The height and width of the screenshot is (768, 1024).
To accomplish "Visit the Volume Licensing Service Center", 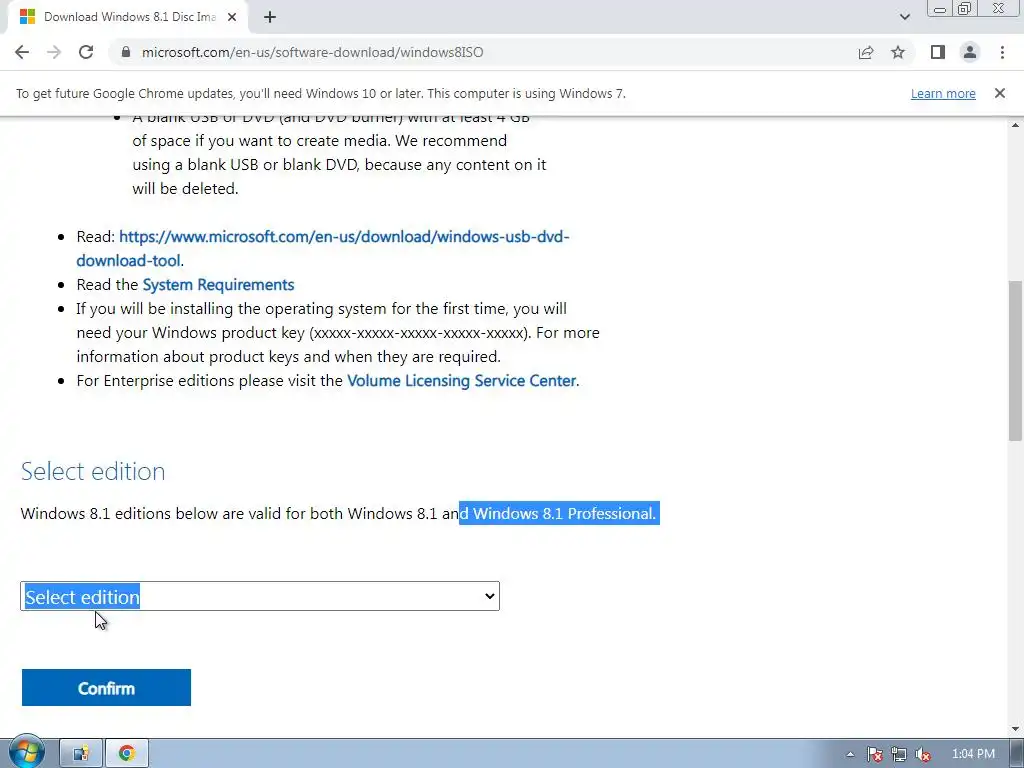I will (x=462, y=381).
